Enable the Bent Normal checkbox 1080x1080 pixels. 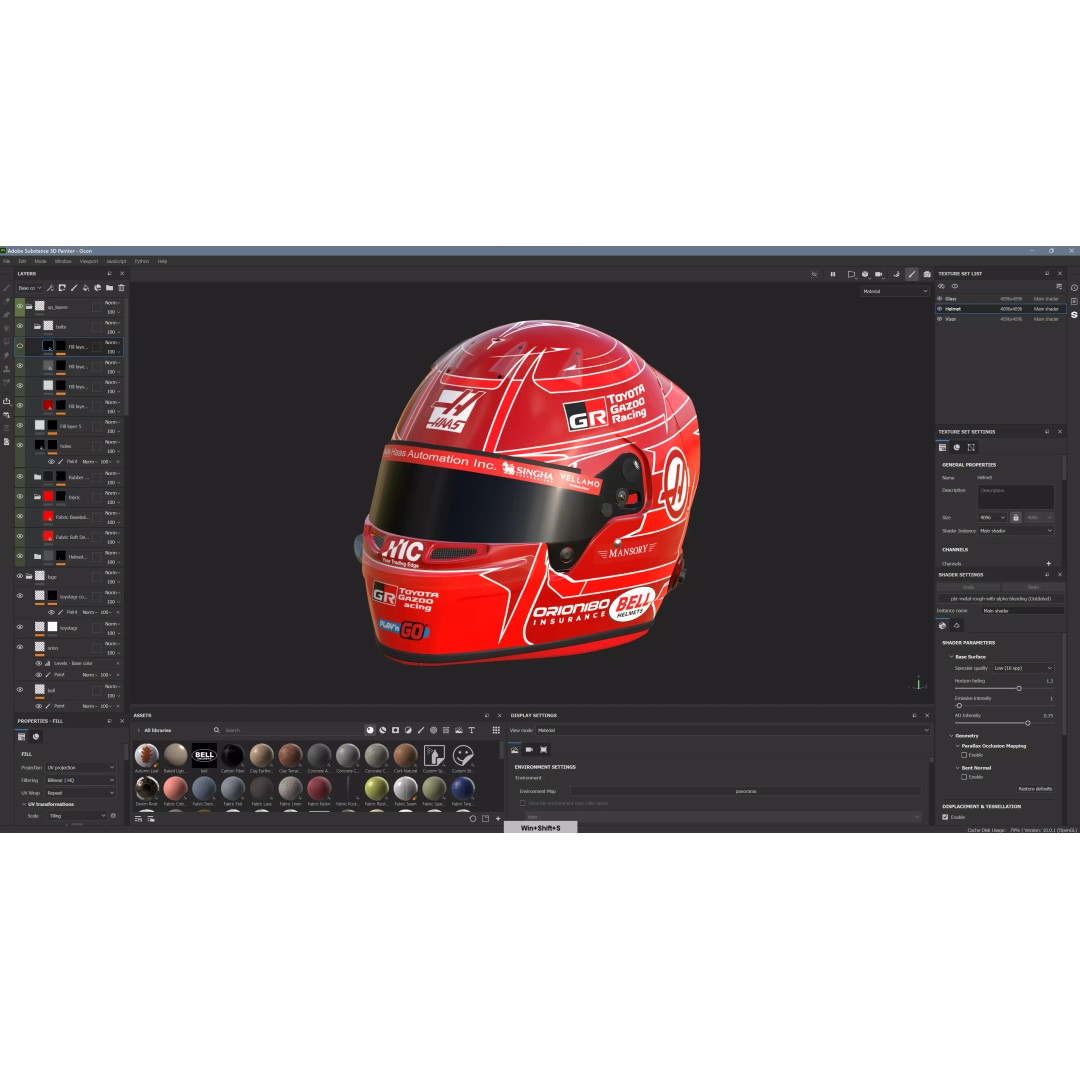[964, 777]
